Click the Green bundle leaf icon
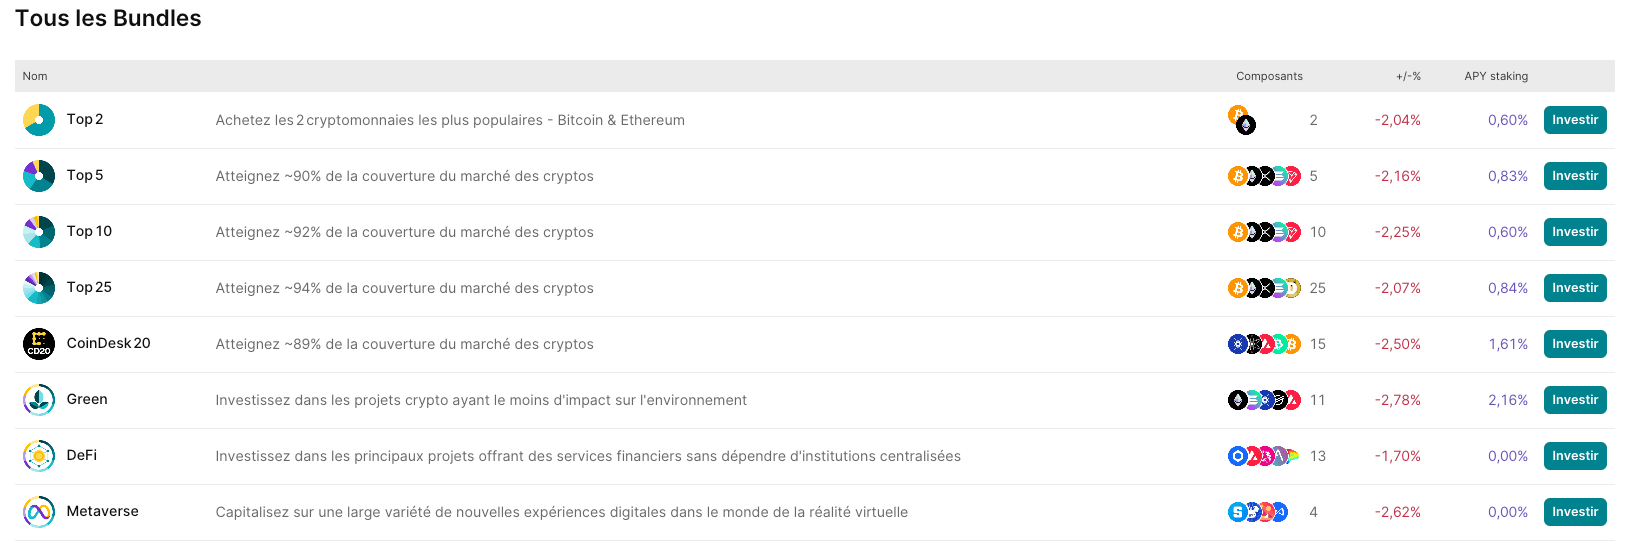The image size is (1629, 549). [x=39, y=400]
